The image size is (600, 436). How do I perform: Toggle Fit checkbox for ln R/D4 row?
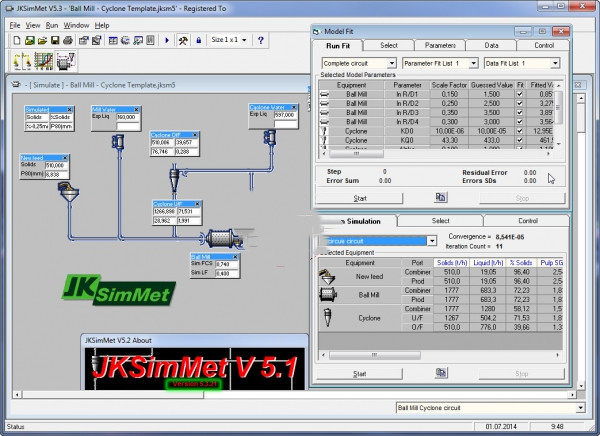[520, 122]
